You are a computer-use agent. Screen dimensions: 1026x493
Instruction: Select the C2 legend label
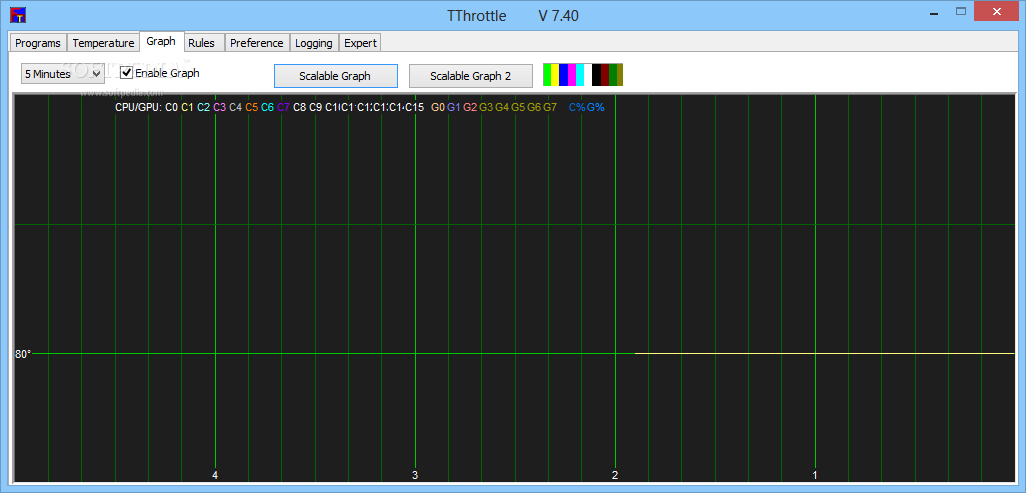coord(203,107)
